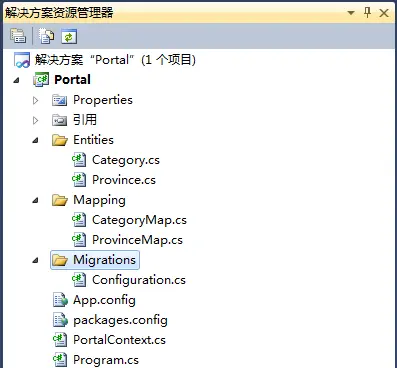Viewport: 397px width, 368px height.
Task: Select the Properties tree label
Action: [x=103, y=100]
